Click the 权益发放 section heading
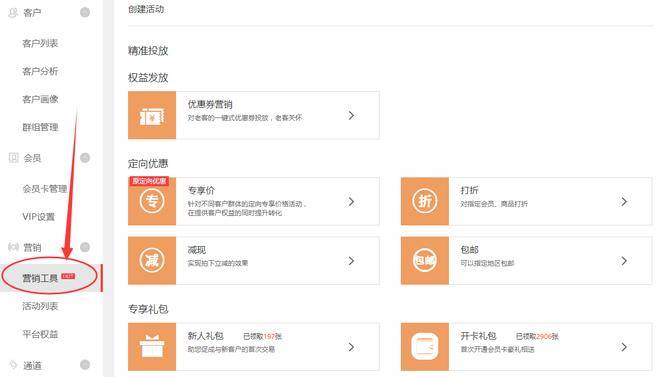658x377 pixels. 148,78
